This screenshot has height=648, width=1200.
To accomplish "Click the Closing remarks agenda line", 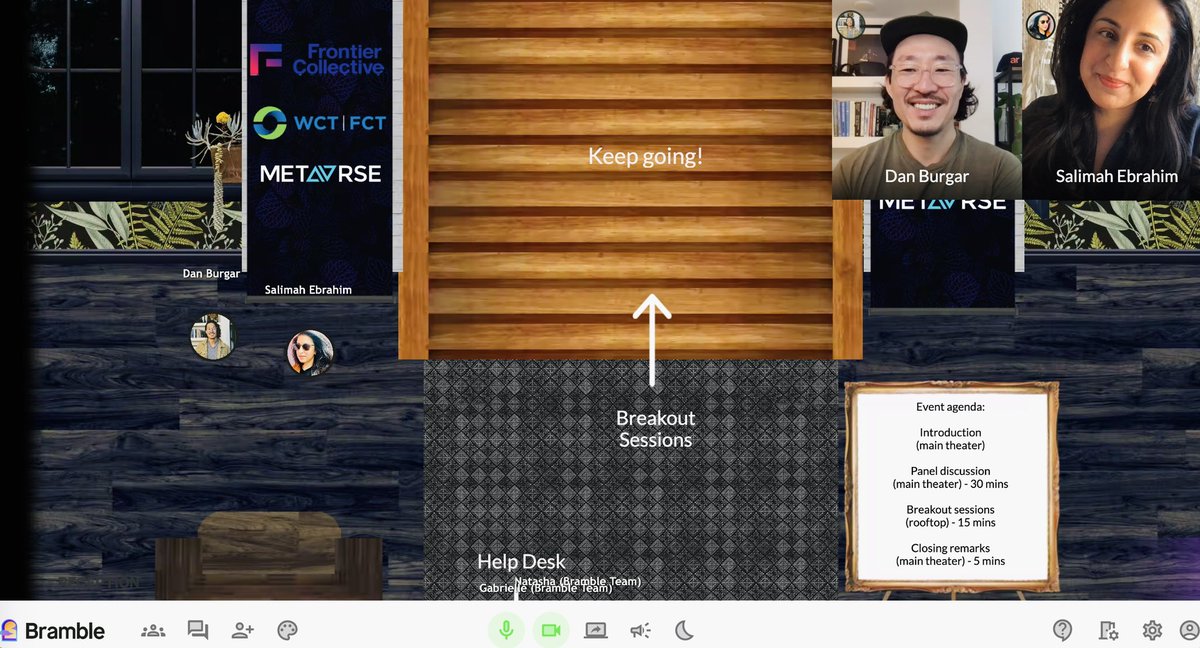I will coord(950,555).
